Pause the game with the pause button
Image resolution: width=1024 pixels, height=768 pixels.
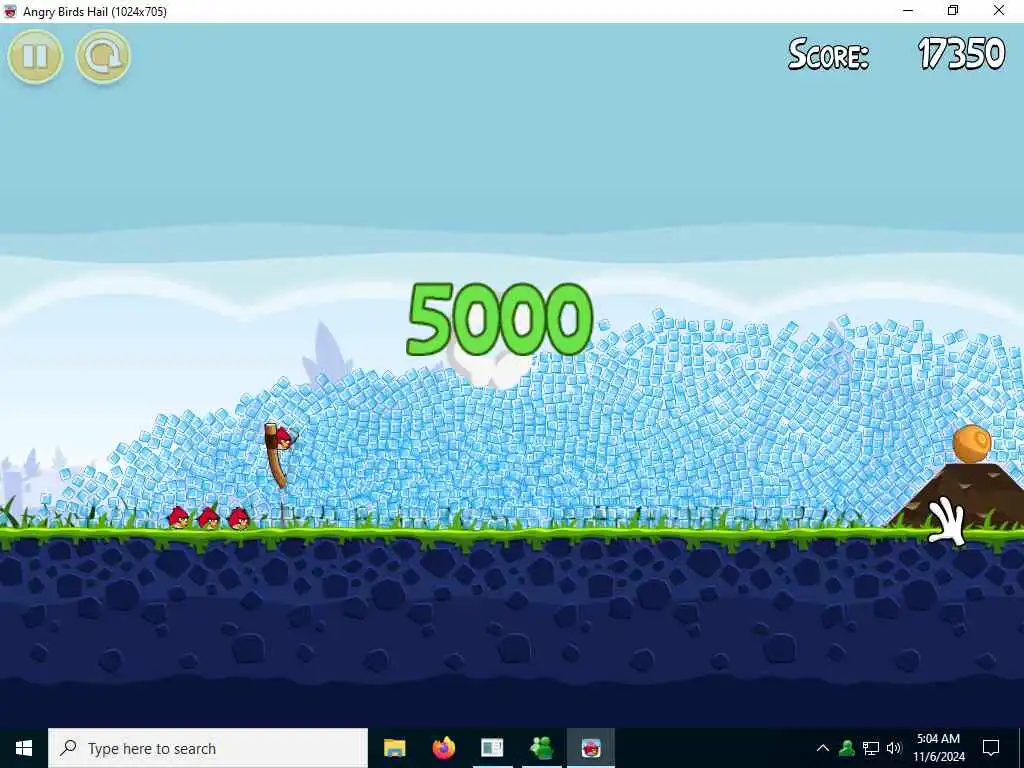coord(35,57)
